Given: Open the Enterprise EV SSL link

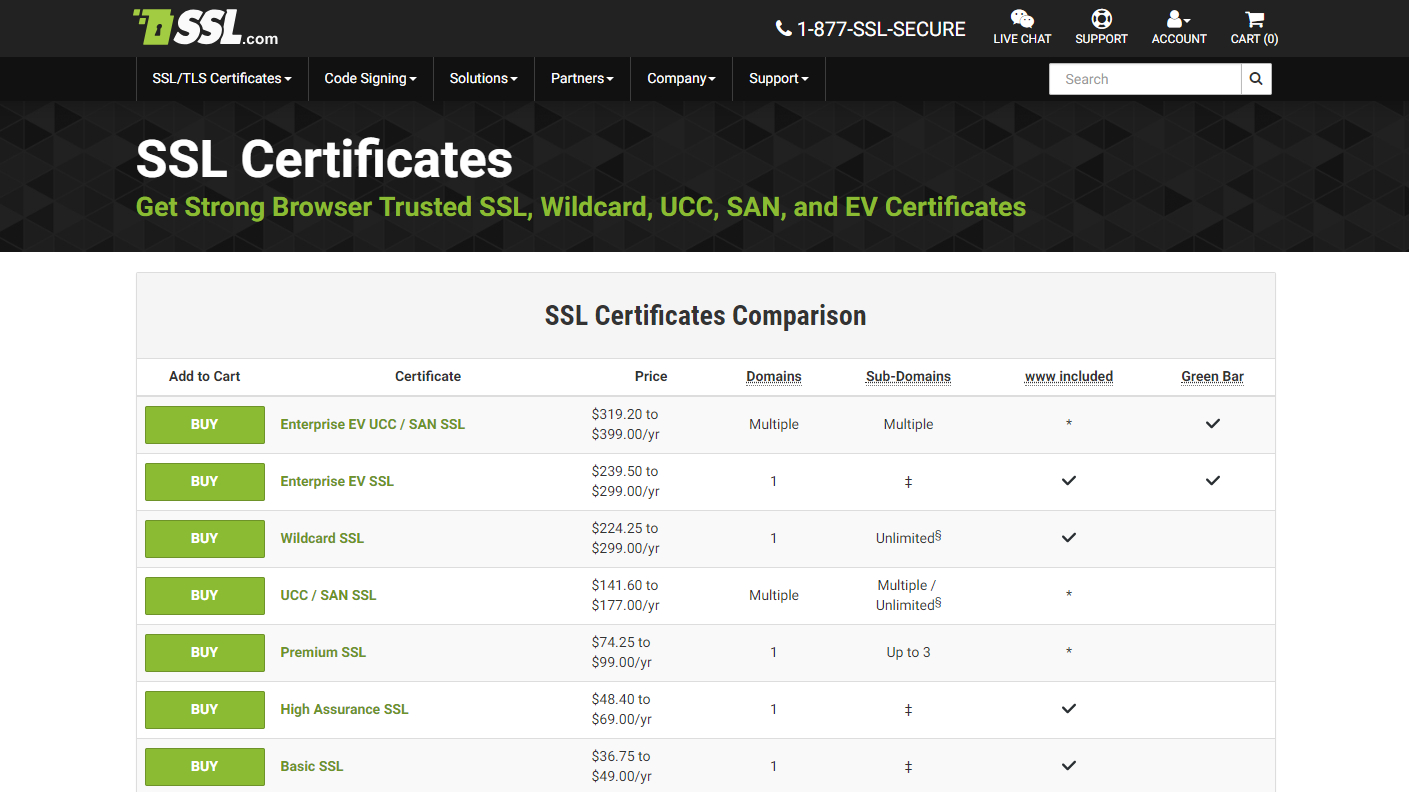Looking at the screenshot, I should coord(337,481).
